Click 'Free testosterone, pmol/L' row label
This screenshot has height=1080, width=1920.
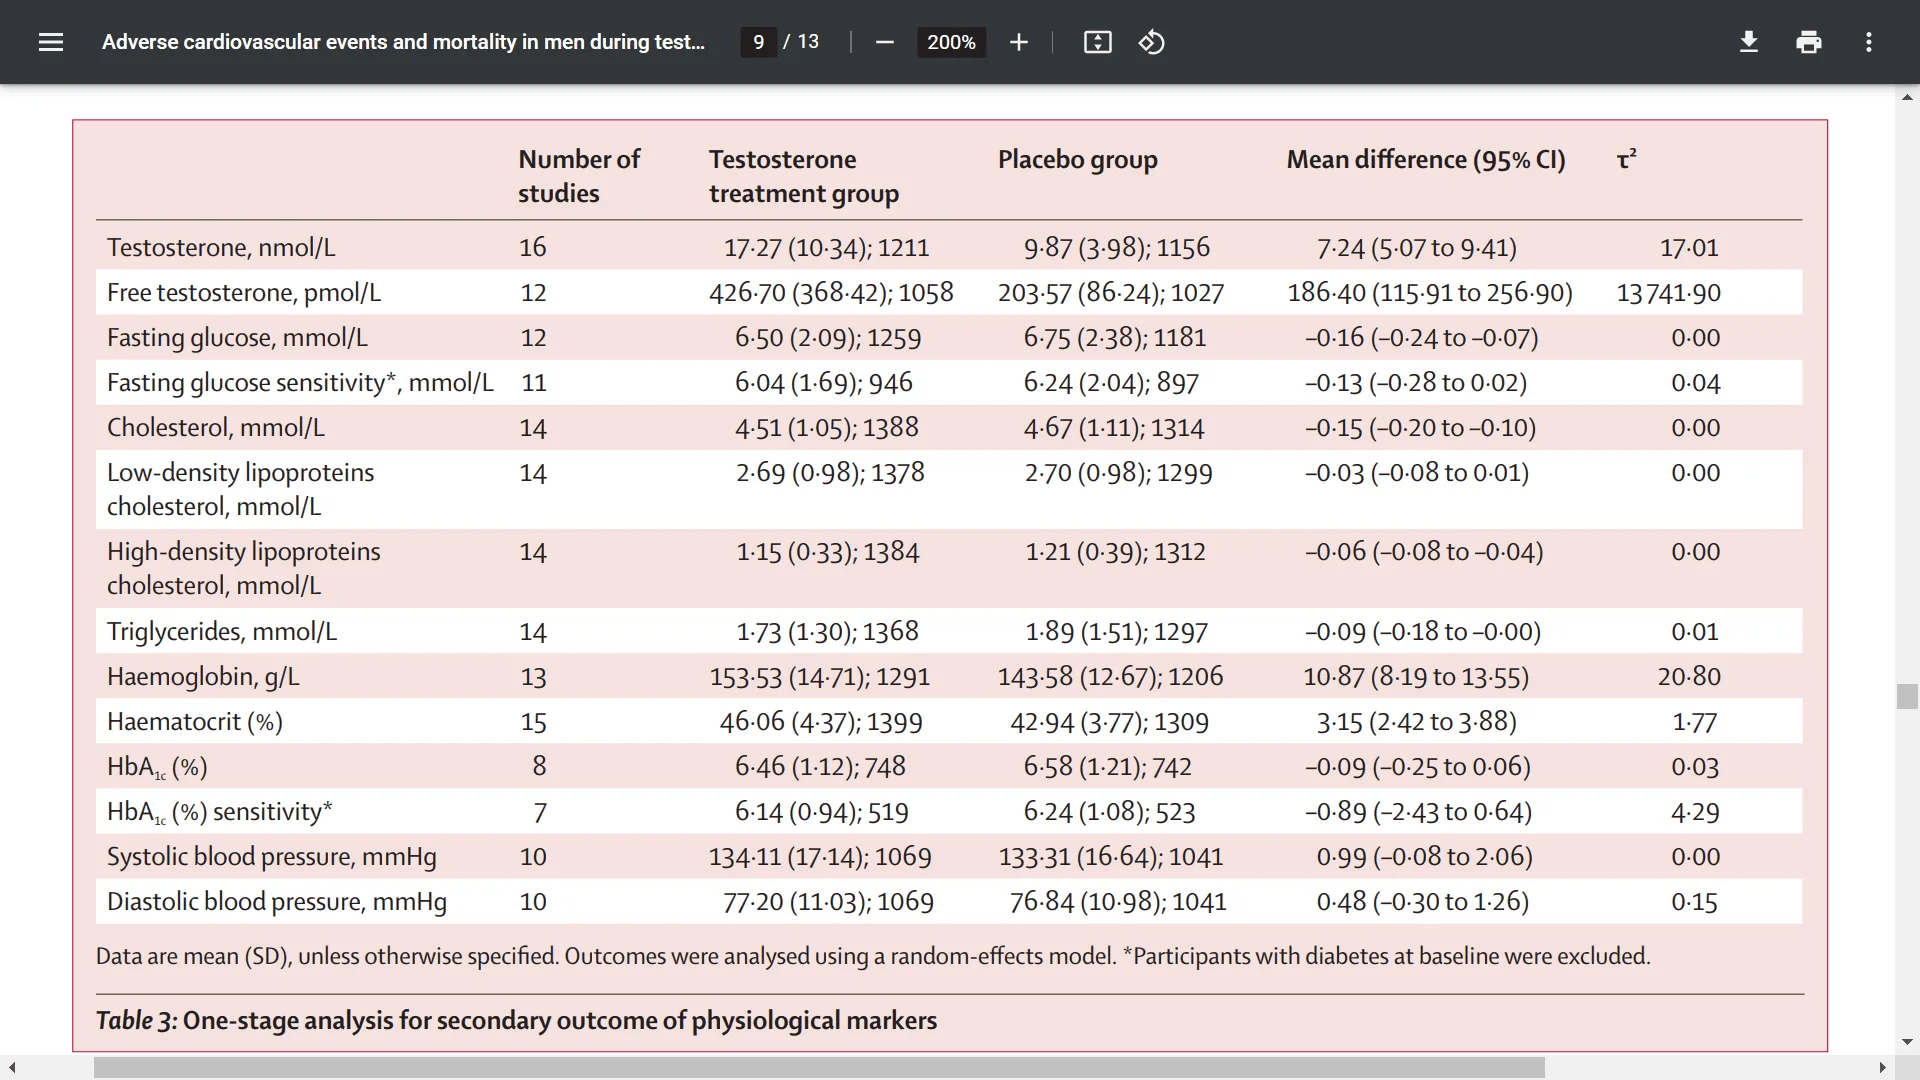tap(244, 292)
